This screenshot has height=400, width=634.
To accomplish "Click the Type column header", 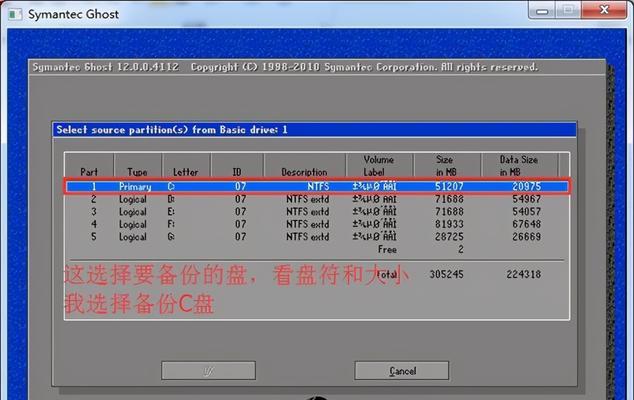I will (x=137, y=172).
